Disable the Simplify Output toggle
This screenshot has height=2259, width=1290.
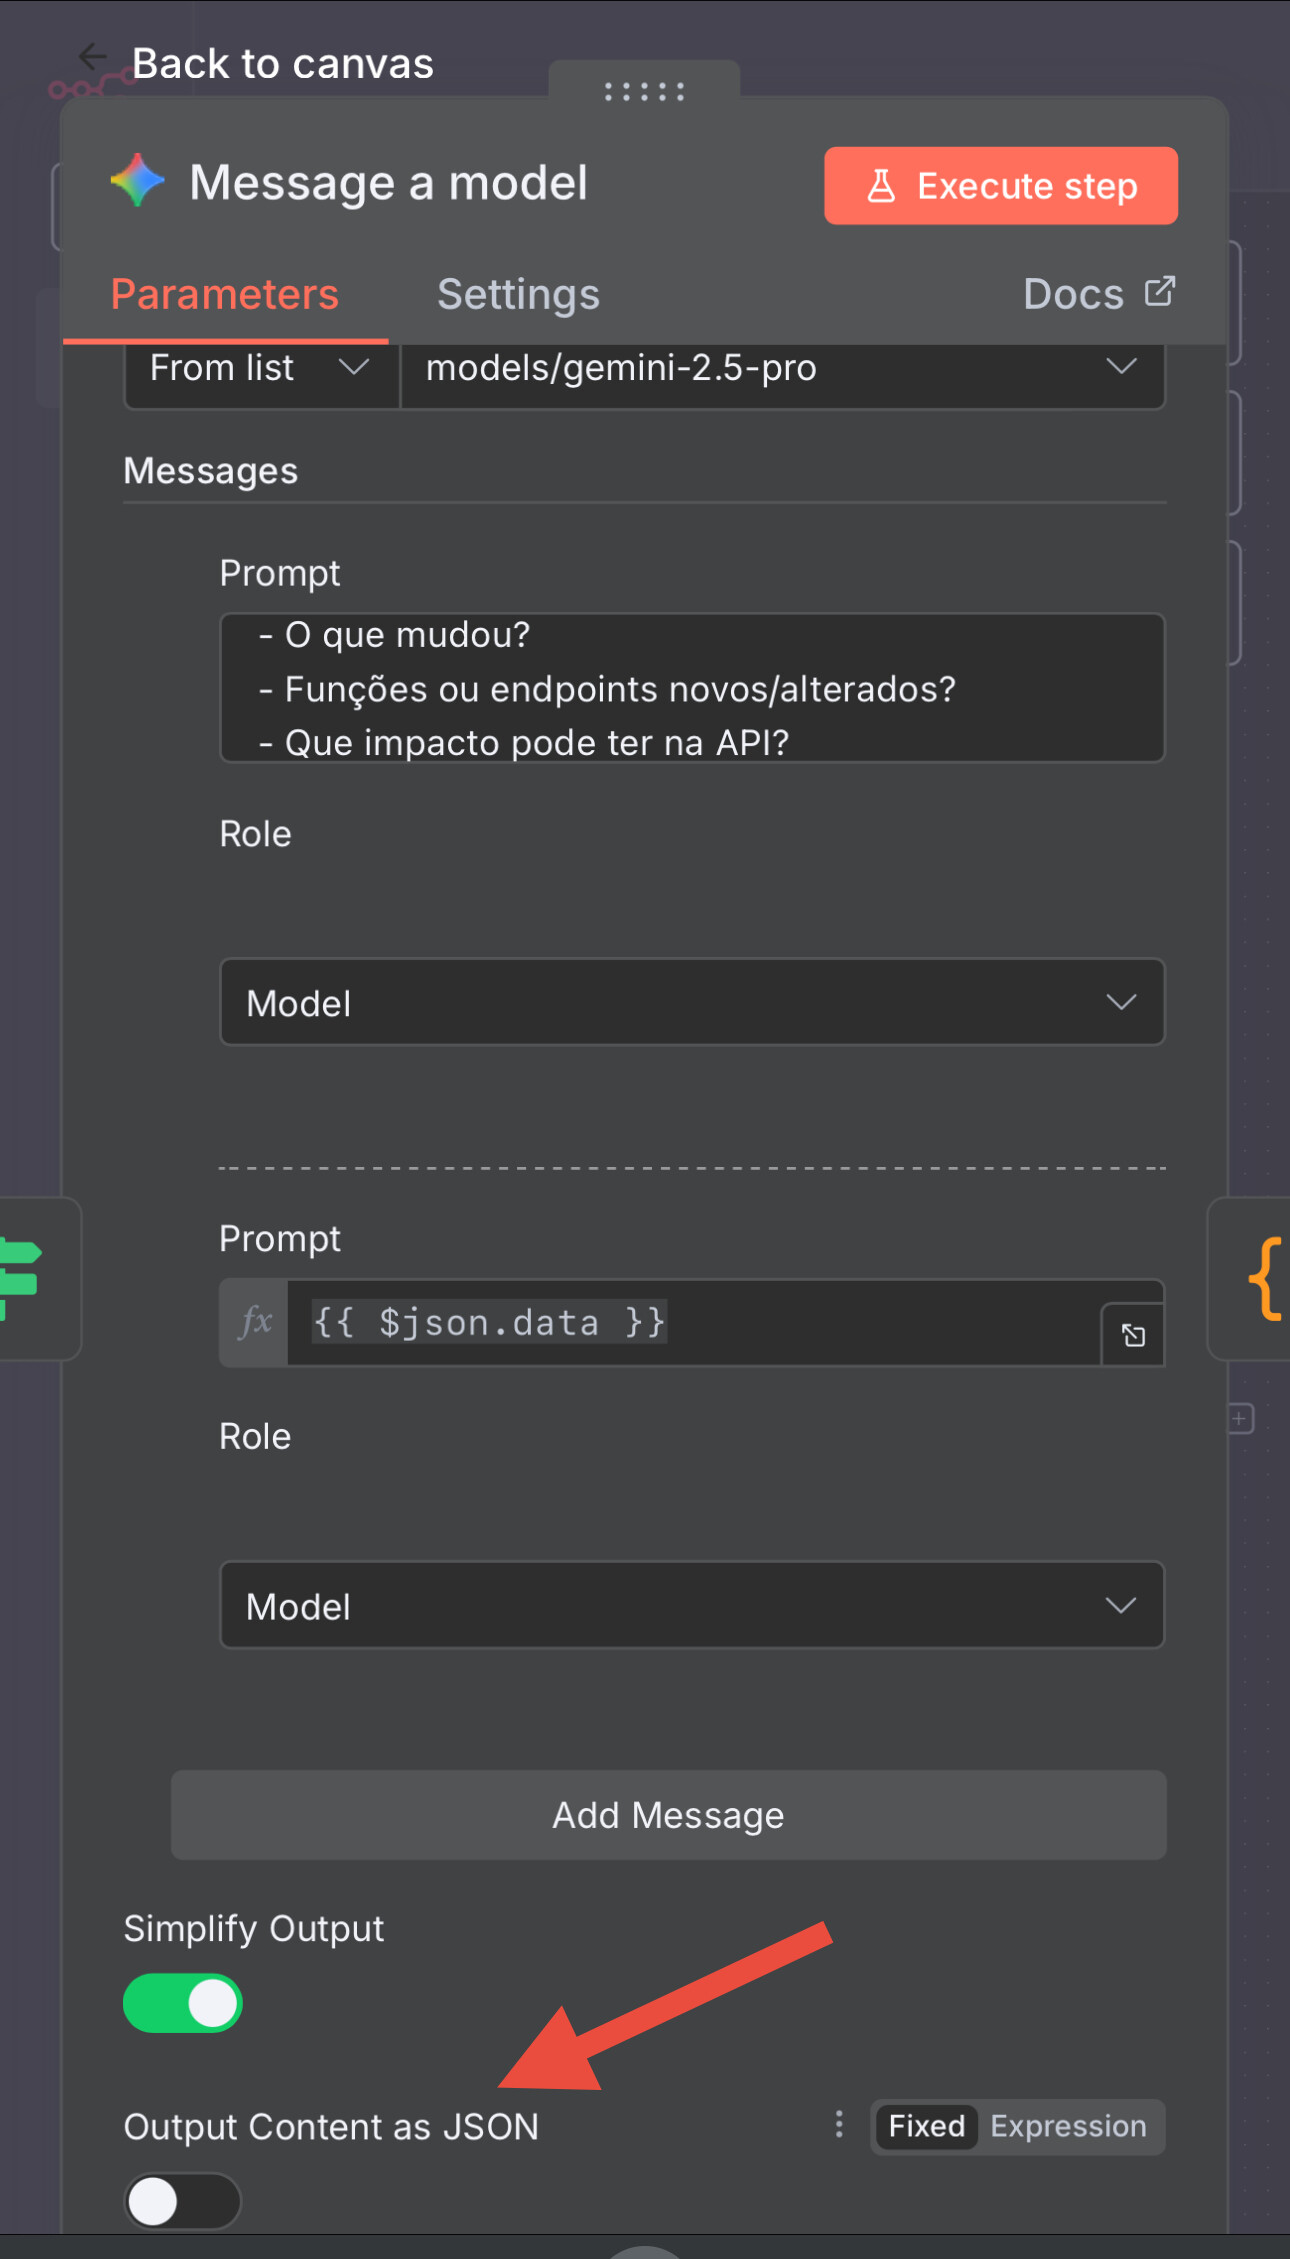183,2004
